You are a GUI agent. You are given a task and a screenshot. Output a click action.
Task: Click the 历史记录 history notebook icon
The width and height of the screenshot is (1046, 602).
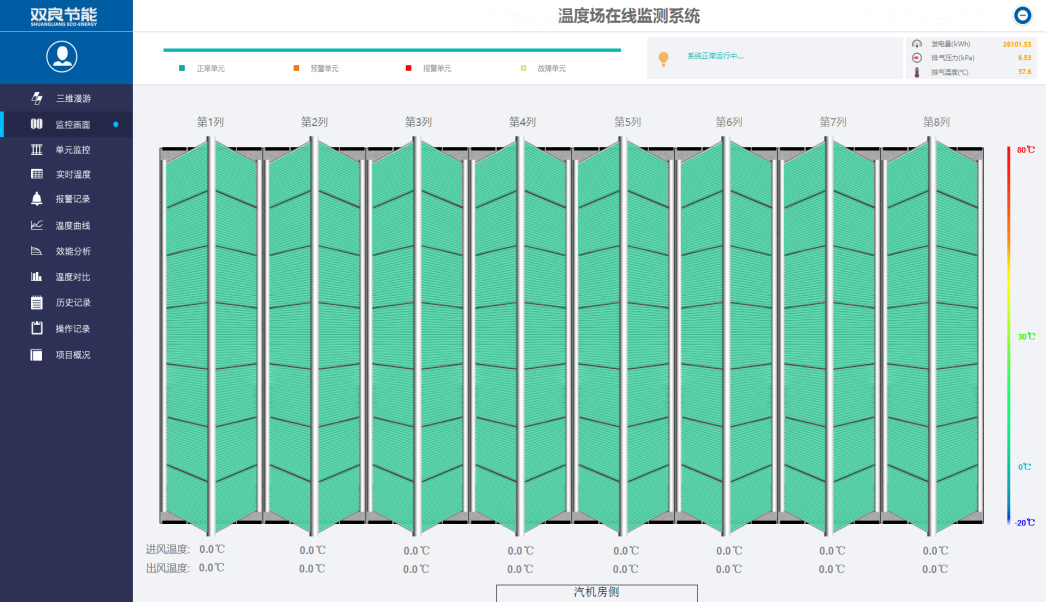point(35,302)
